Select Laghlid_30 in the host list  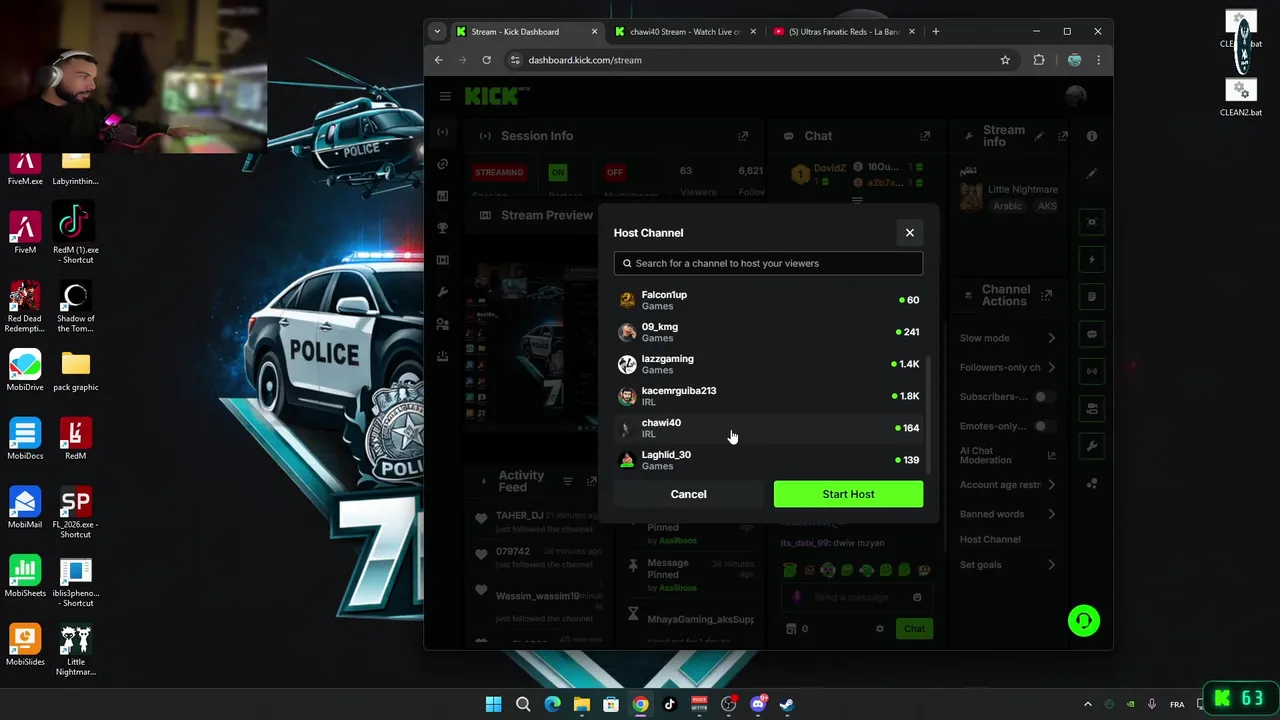[x=768, y=460]
